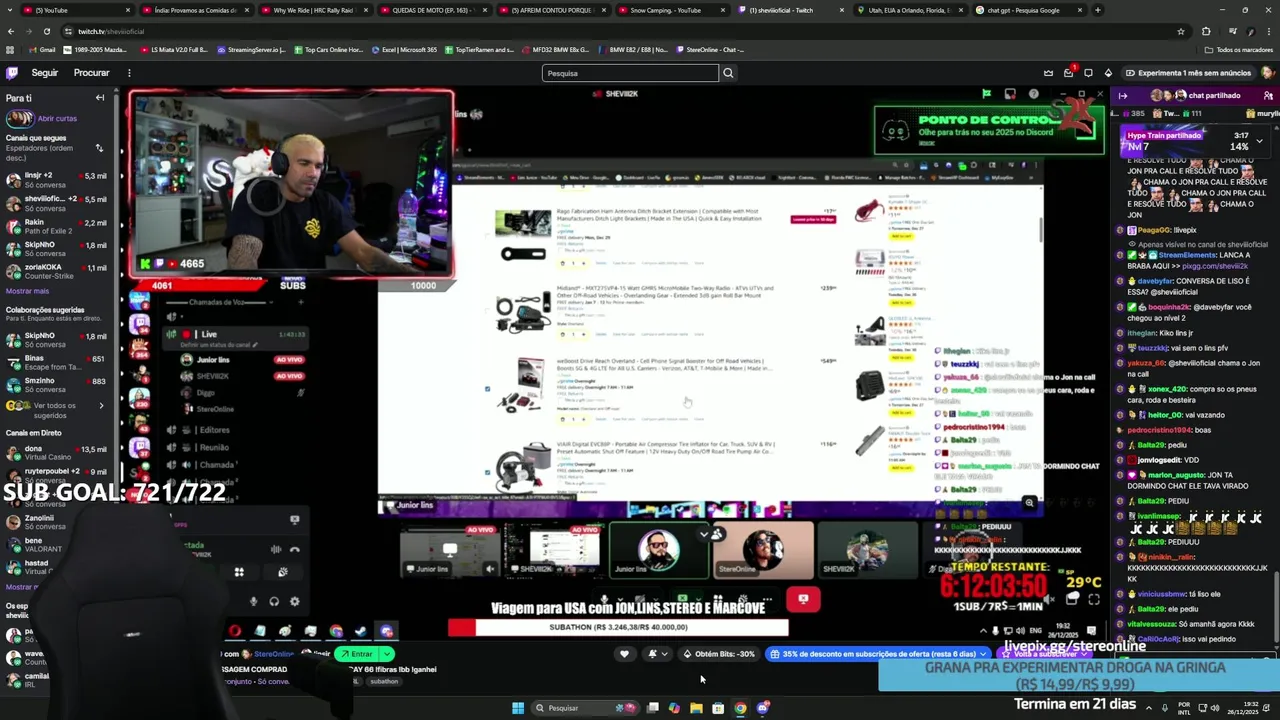Open Google Chrome from taskbar
This screenshot has width=1280, height=720.
tap(740, 708)
